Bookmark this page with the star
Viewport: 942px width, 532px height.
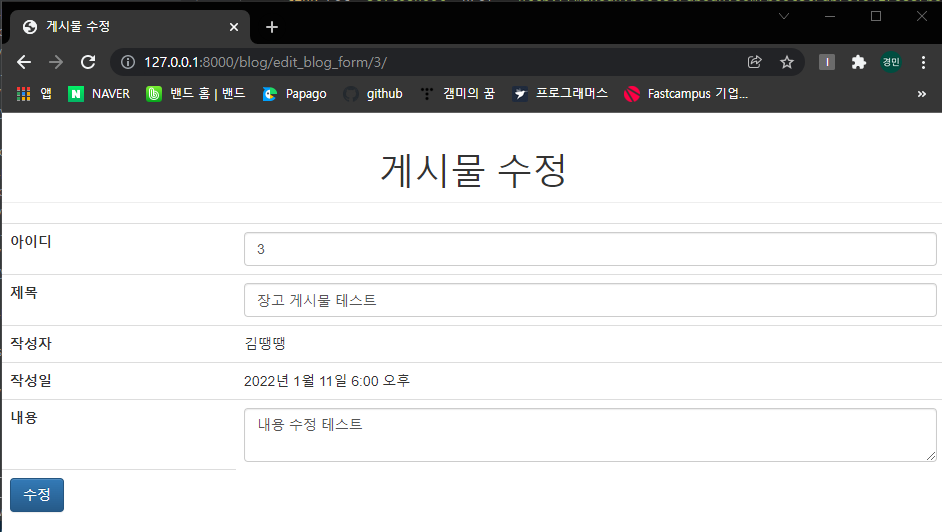[x=786, y=62]
